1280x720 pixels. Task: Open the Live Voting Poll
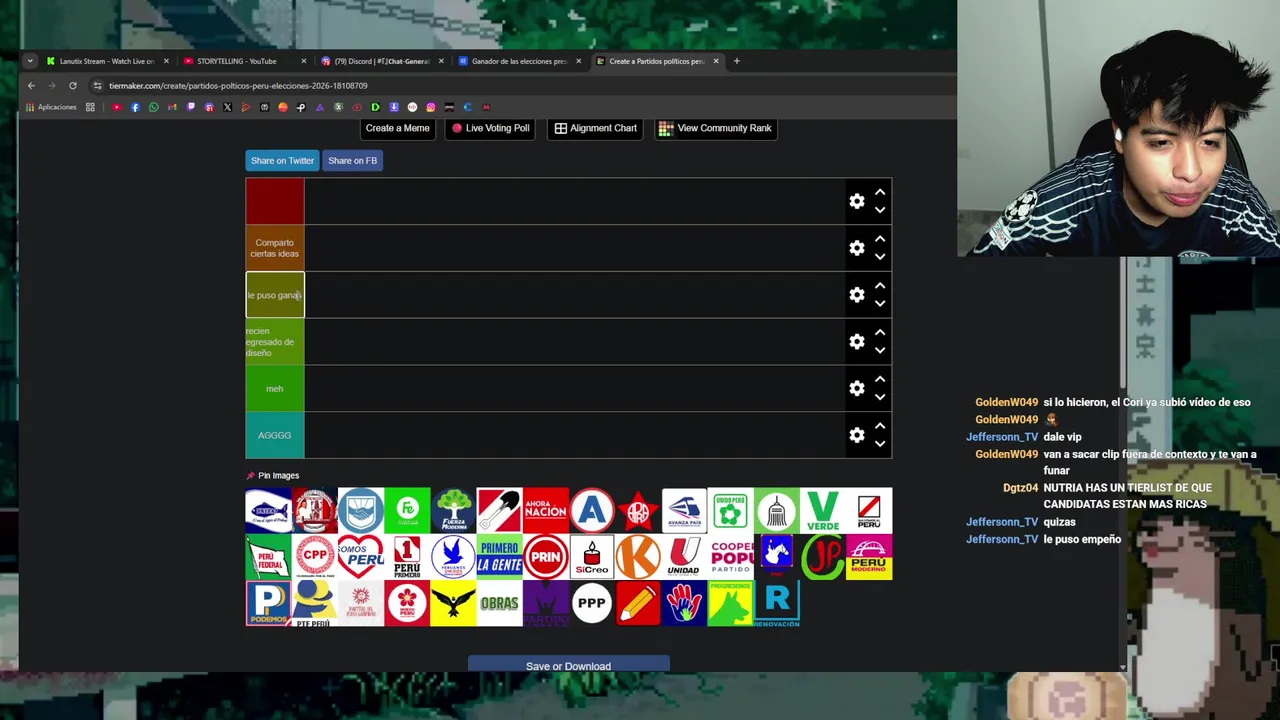coord(490,128)
